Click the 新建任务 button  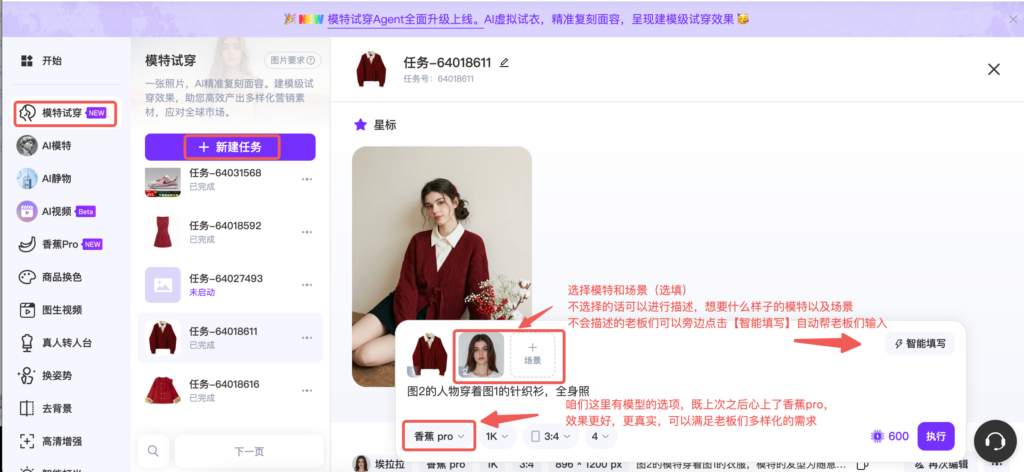[x=230, y=147]
